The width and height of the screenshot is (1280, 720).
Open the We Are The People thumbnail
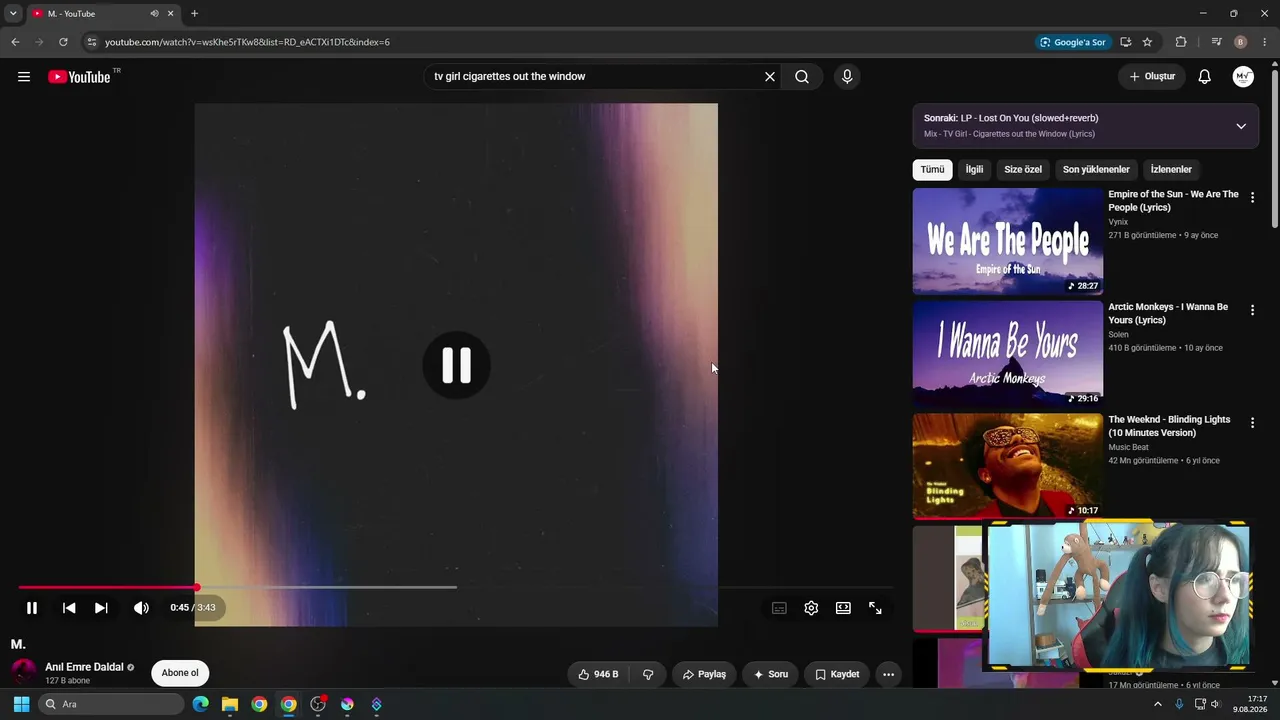click(x=1008, y=241)
